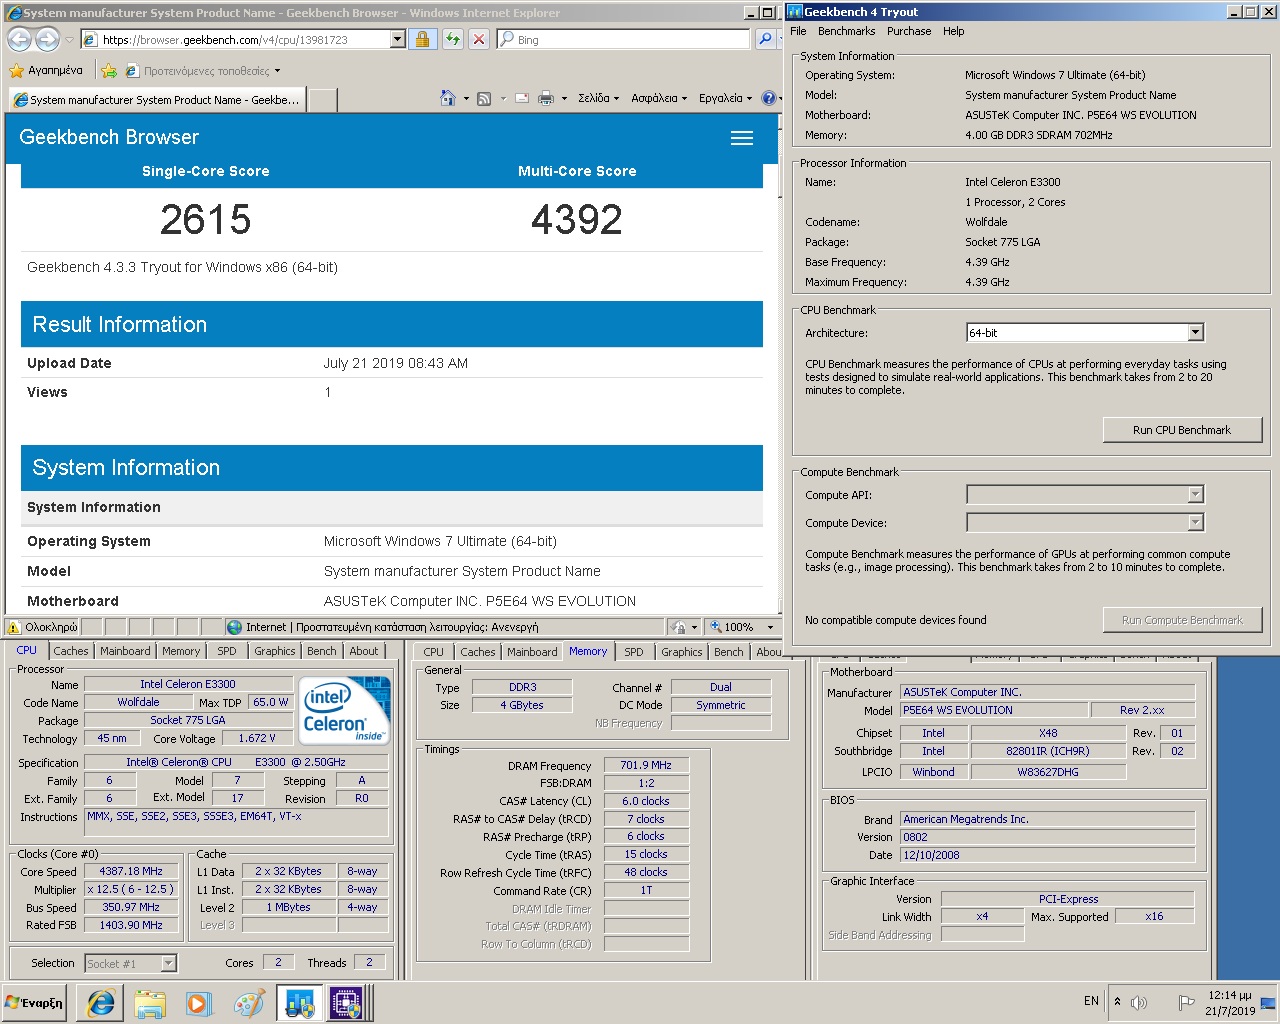Screen dimensions: 1280x1024
Task: Open the Σελίδα dropdown menu
Action: (598, 98)
